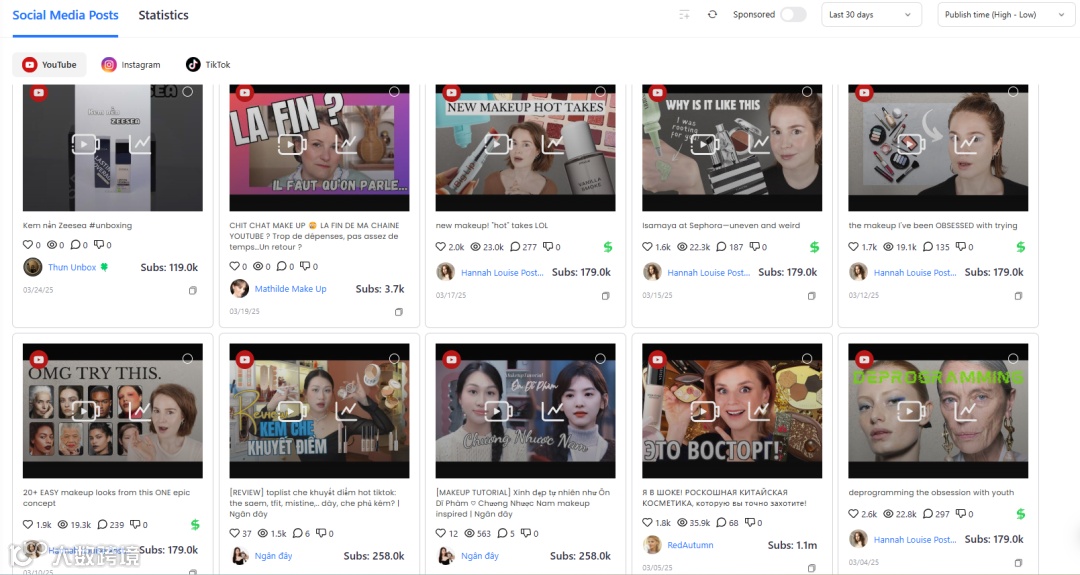Switch to the TikTok platform tab
The width and height of the screenshot is (1080, 575).
(208, 65)
